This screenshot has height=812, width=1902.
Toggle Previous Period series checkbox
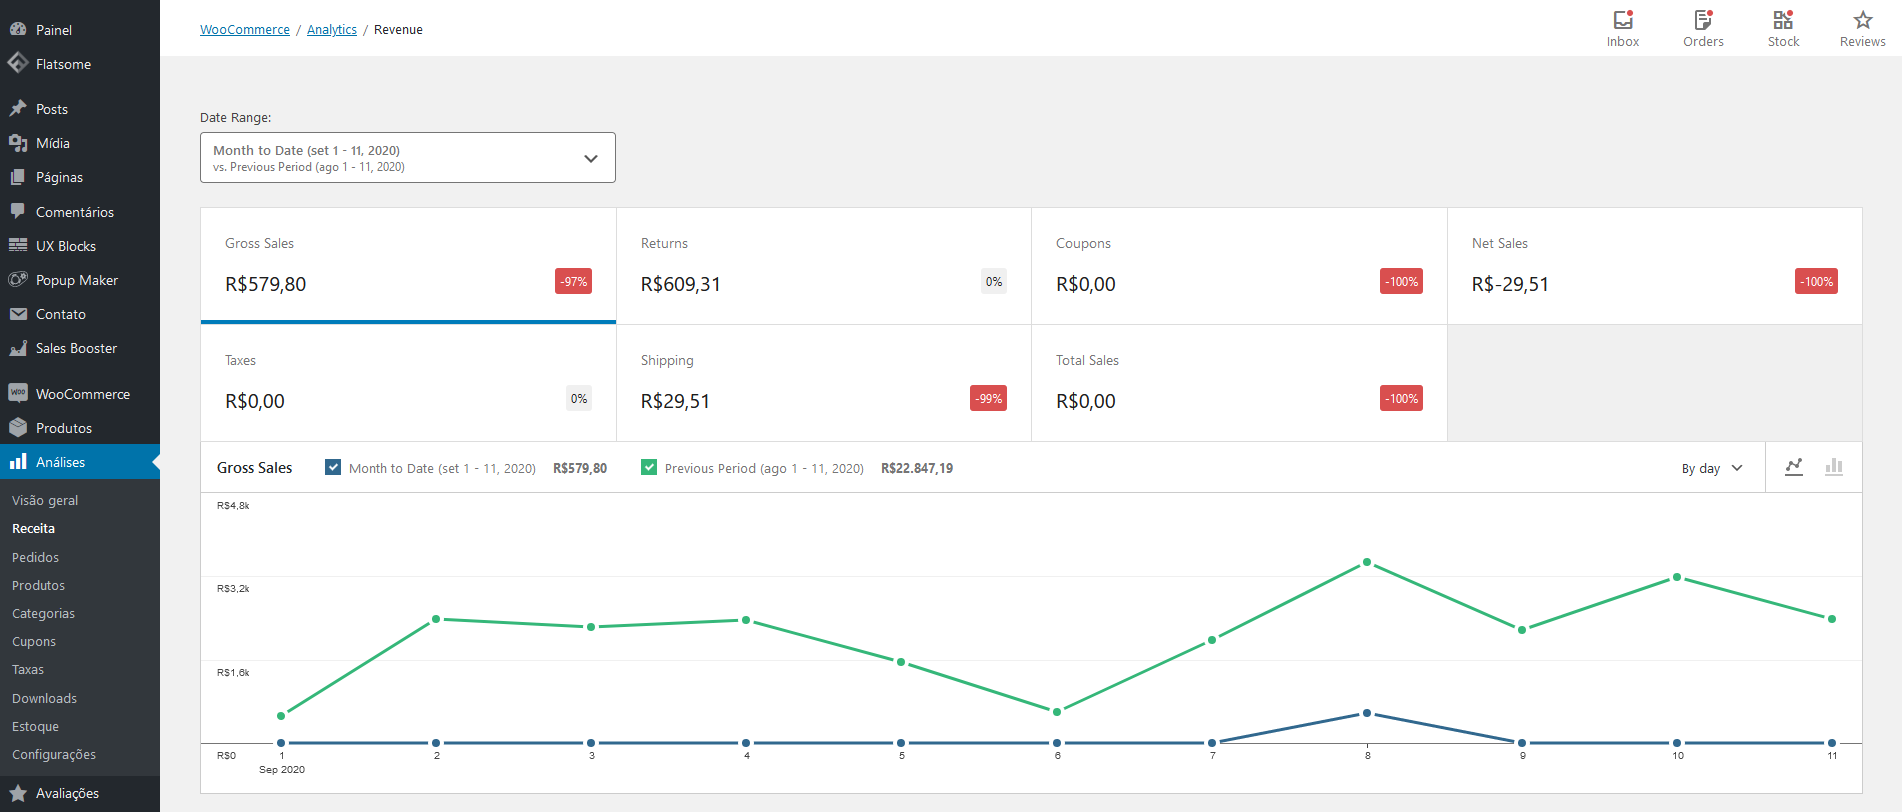(x=649, y=467)
